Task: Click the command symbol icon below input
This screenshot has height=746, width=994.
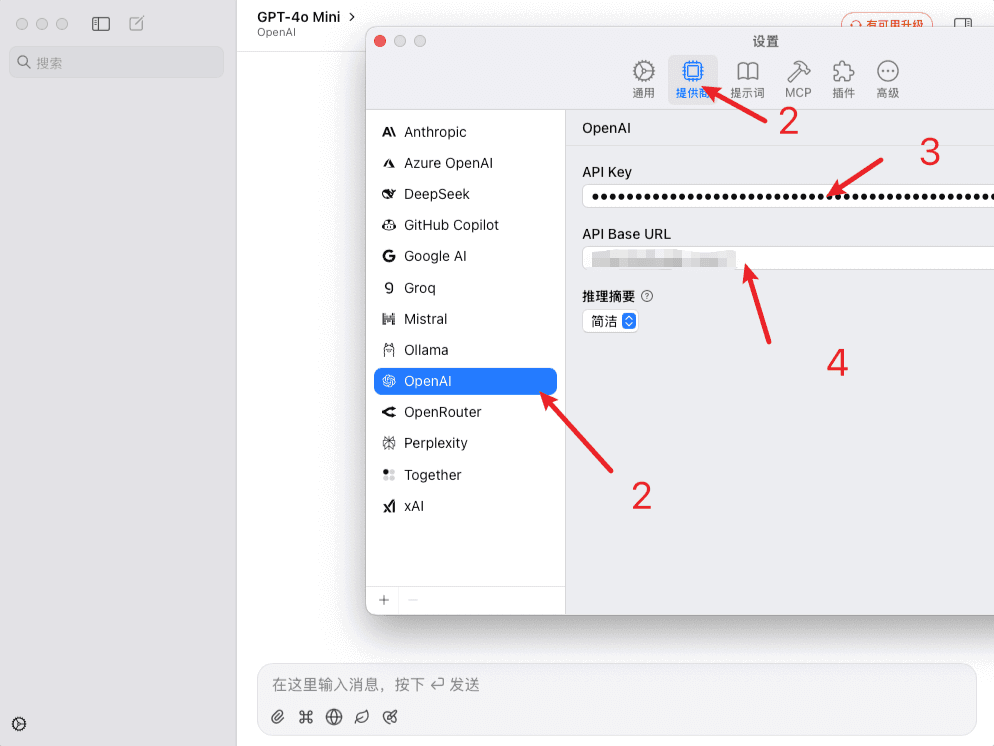Action: click(x=306, y=717)
